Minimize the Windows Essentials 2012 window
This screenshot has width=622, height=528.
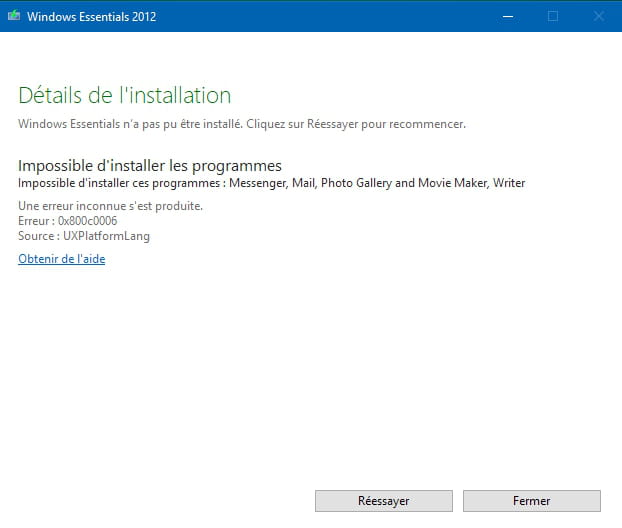pos(508,16)
